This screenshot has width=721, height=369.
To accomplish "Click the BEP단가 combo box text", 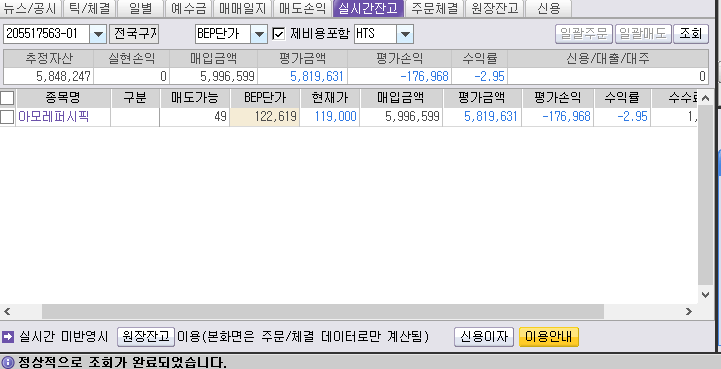I will click(x=223, y=35).
